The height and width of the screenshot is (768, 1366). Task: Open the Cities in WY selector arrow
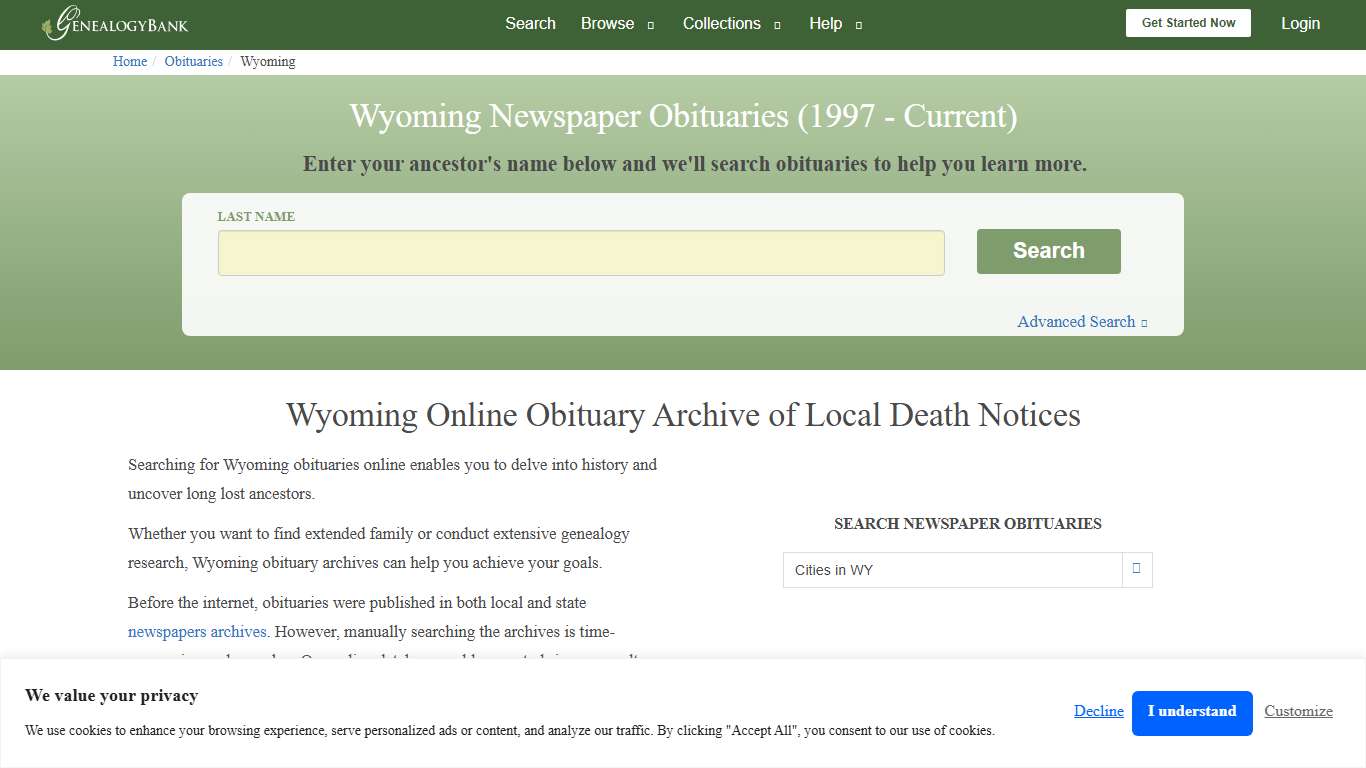(1136, 569)
